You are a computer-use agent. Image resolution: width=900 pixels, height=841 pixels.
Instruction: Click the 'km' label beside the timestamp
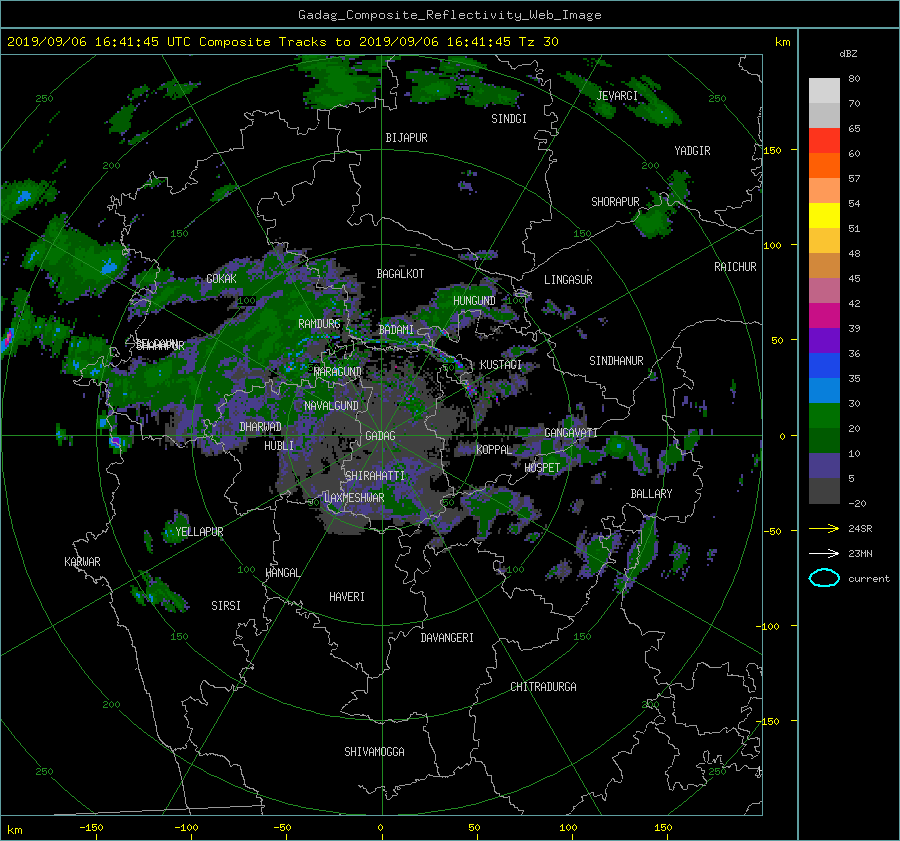pyautogui.click(x=782, y=42)
